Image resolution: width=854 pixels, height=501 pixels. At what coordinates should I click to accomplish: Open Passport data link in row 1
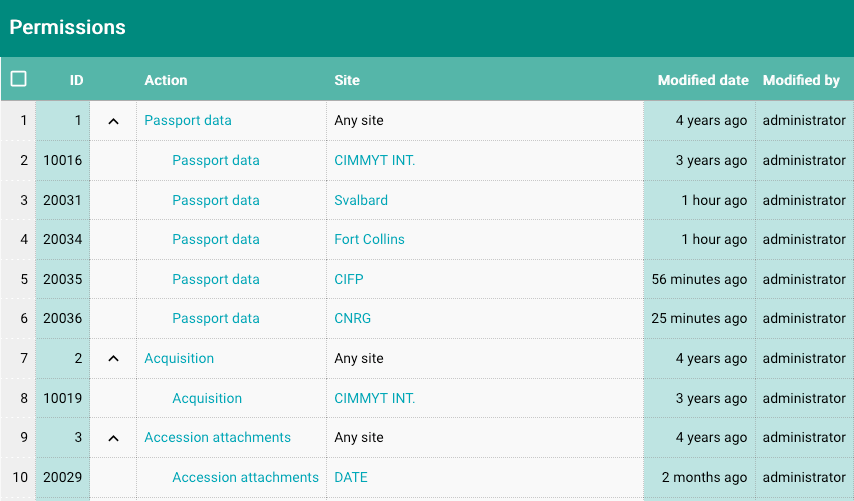pyautogui.click(x=188, y=120)
